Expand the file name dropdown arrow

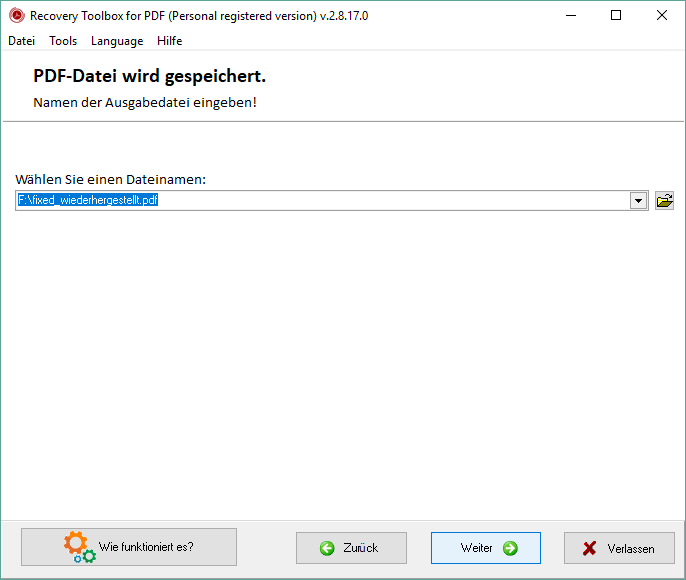pyautogui.click(x=639, y=201)
